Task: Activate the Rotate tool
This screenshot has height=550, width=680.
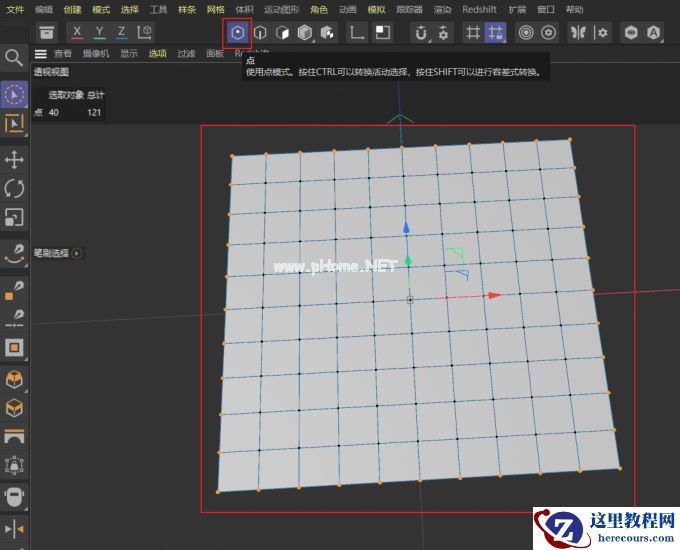Action: (x=14, y=188)
